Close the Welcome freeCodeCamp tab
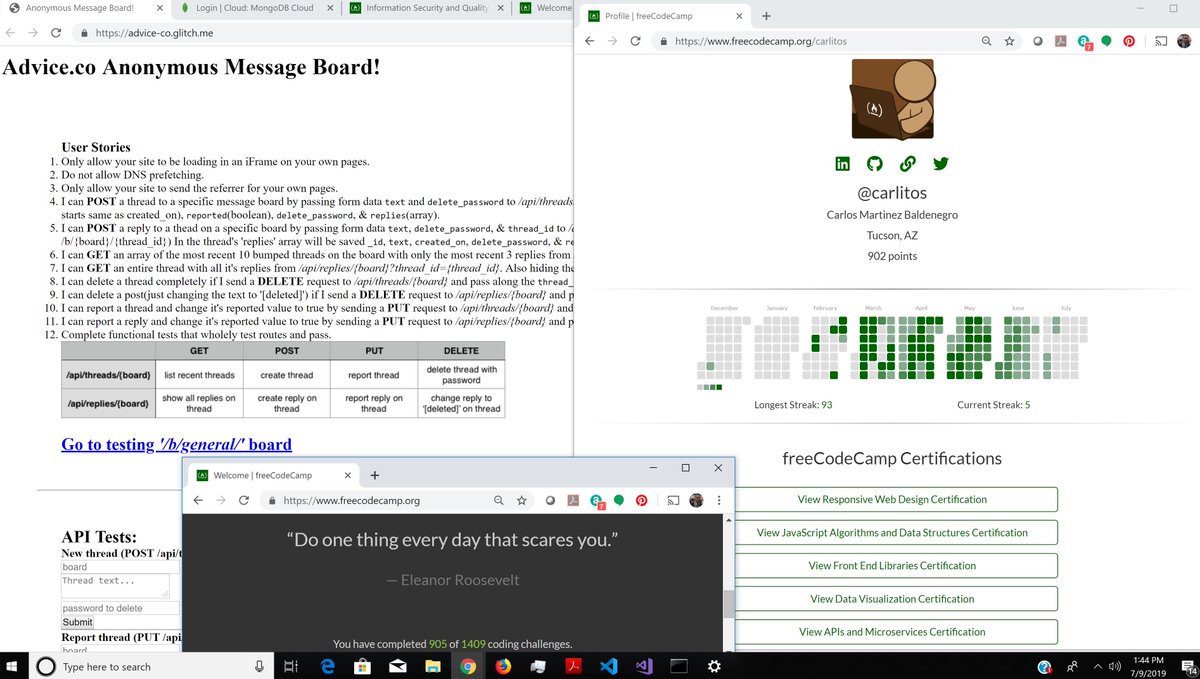 coord(345,475)
